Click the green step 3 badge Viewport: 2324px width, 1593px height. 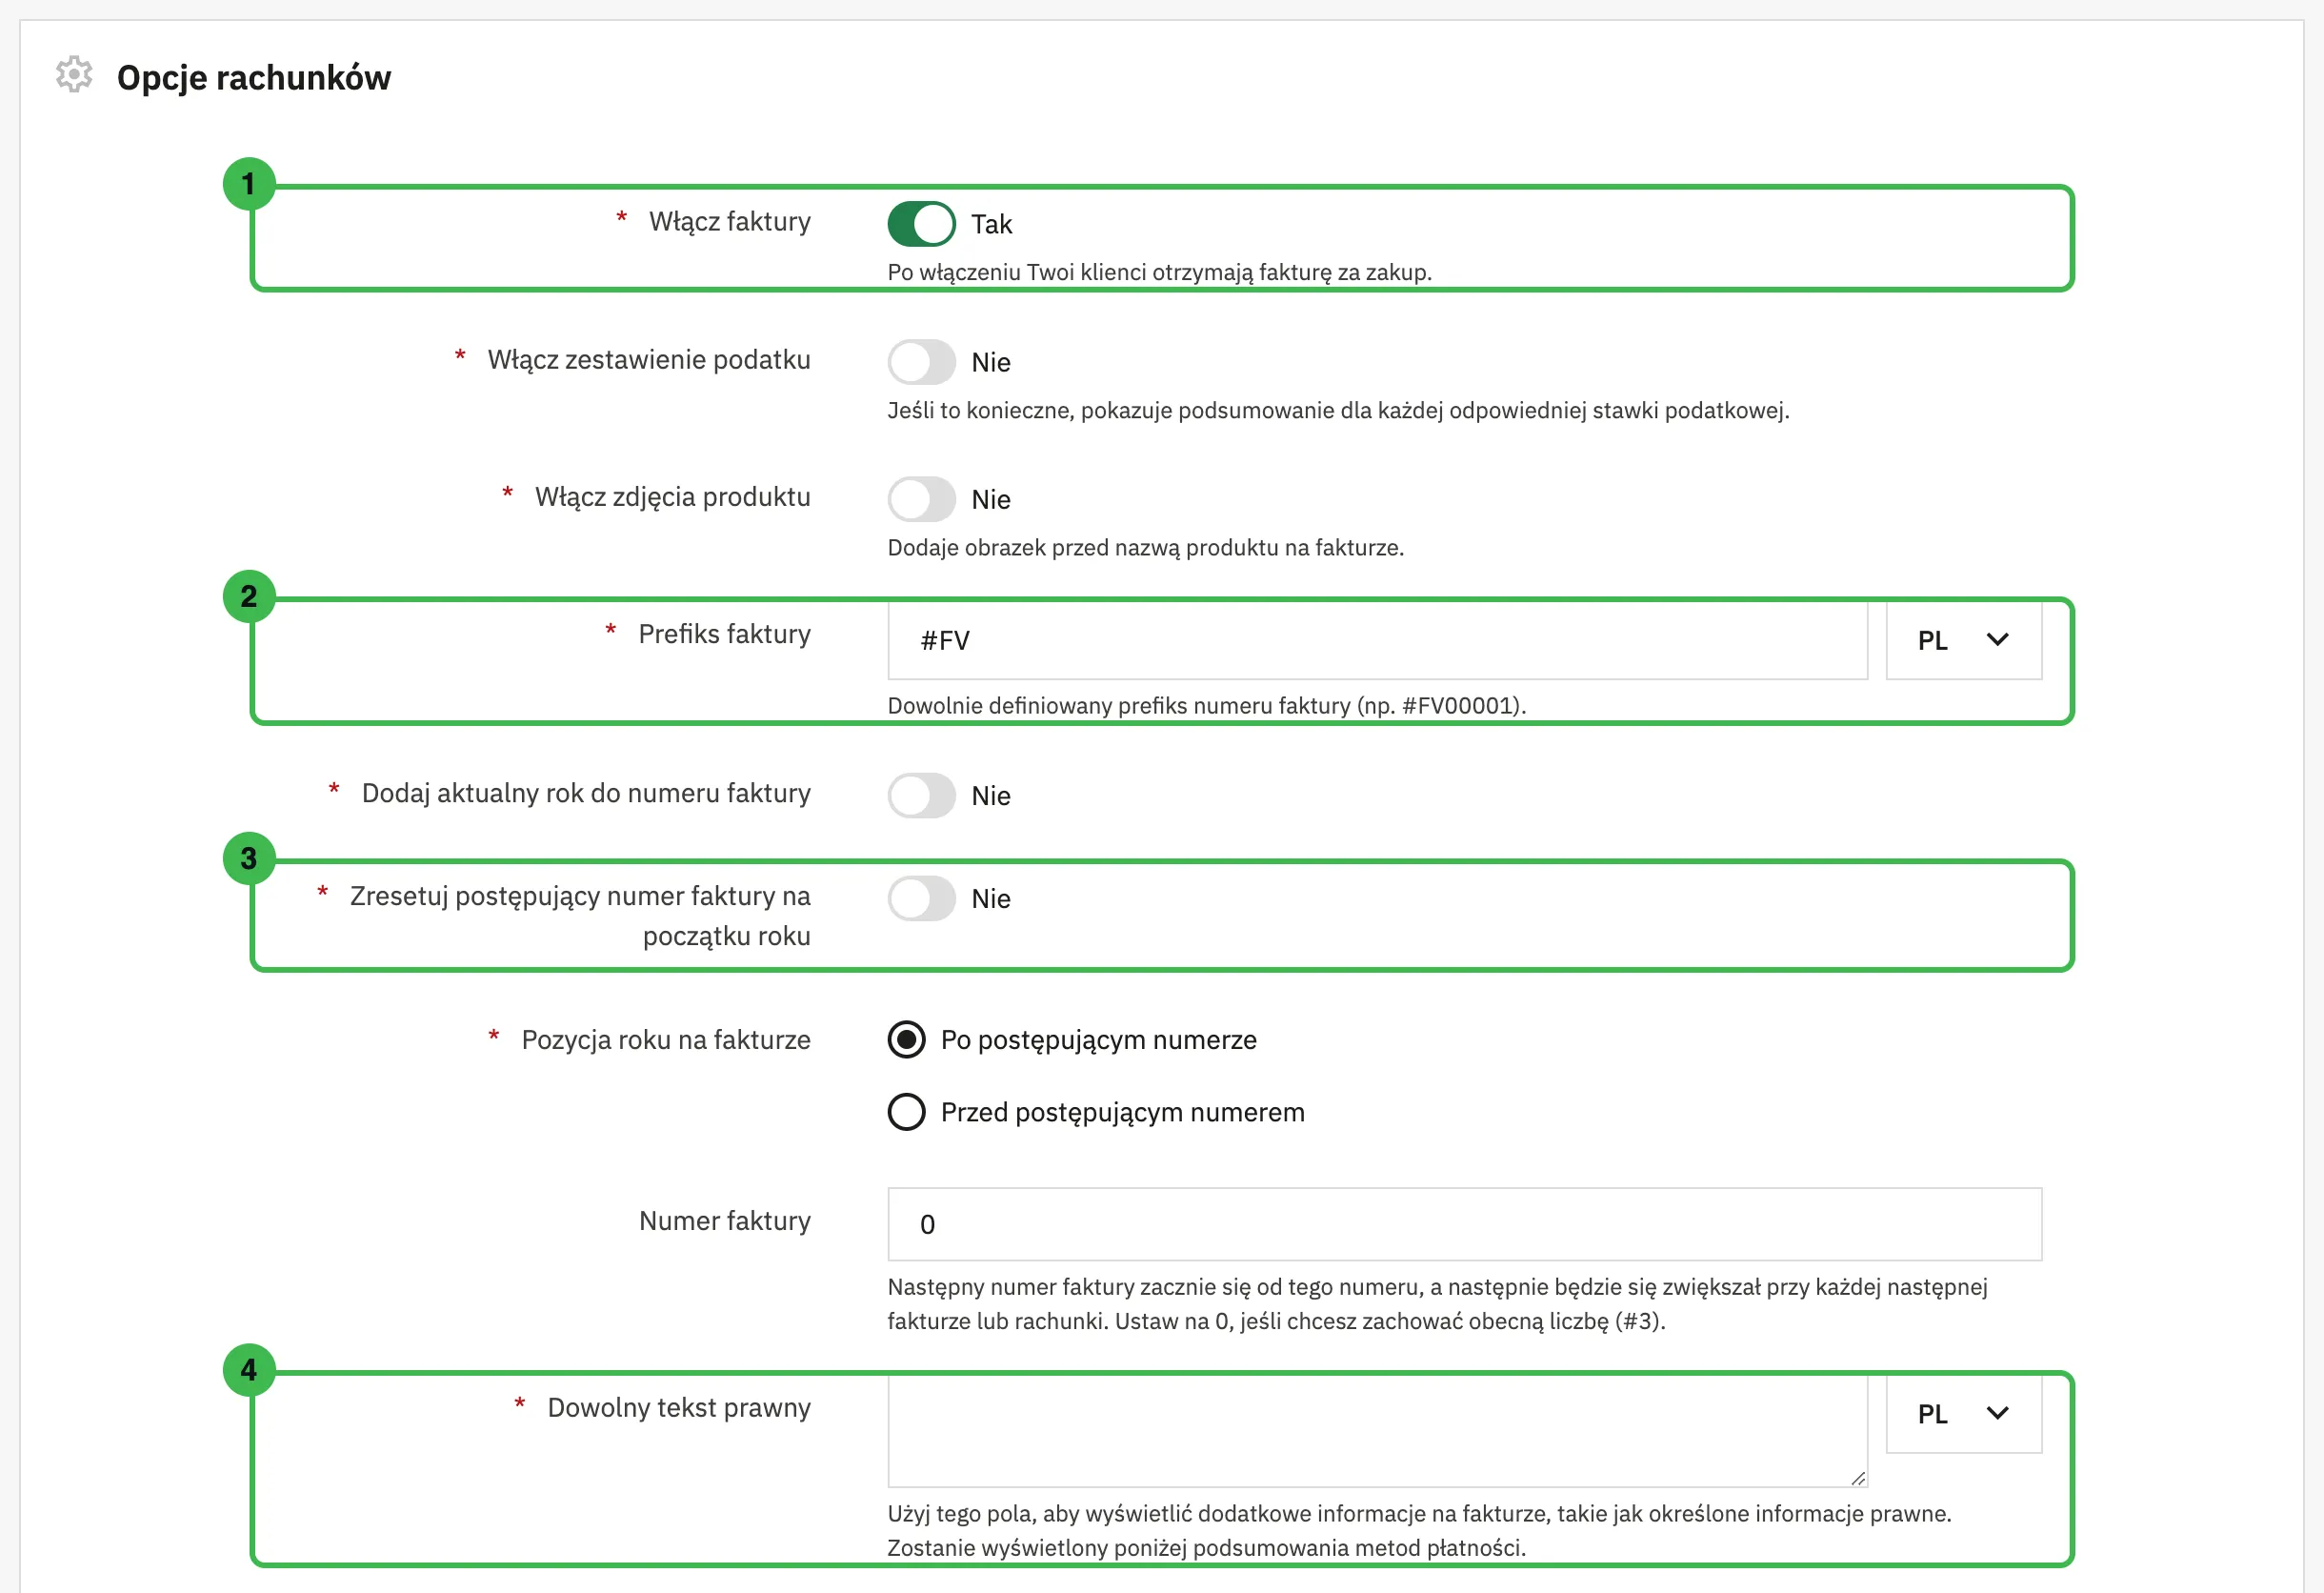(249, 859)
